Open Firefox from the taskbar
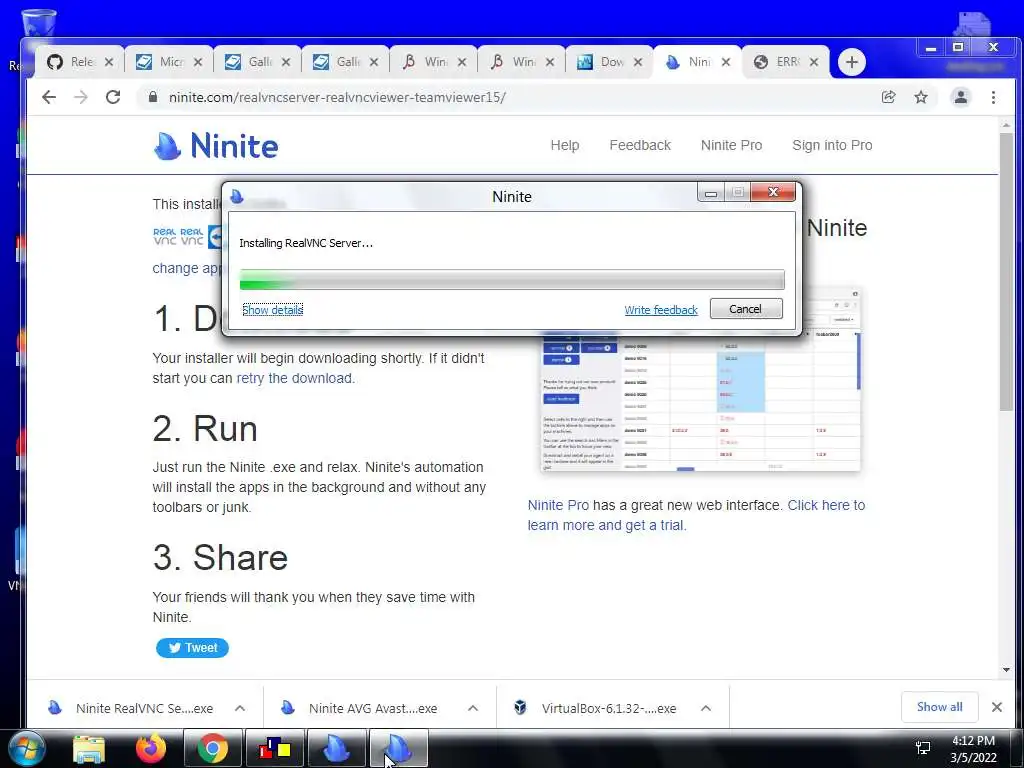The image size is (1024, 768). coord(151,749)
